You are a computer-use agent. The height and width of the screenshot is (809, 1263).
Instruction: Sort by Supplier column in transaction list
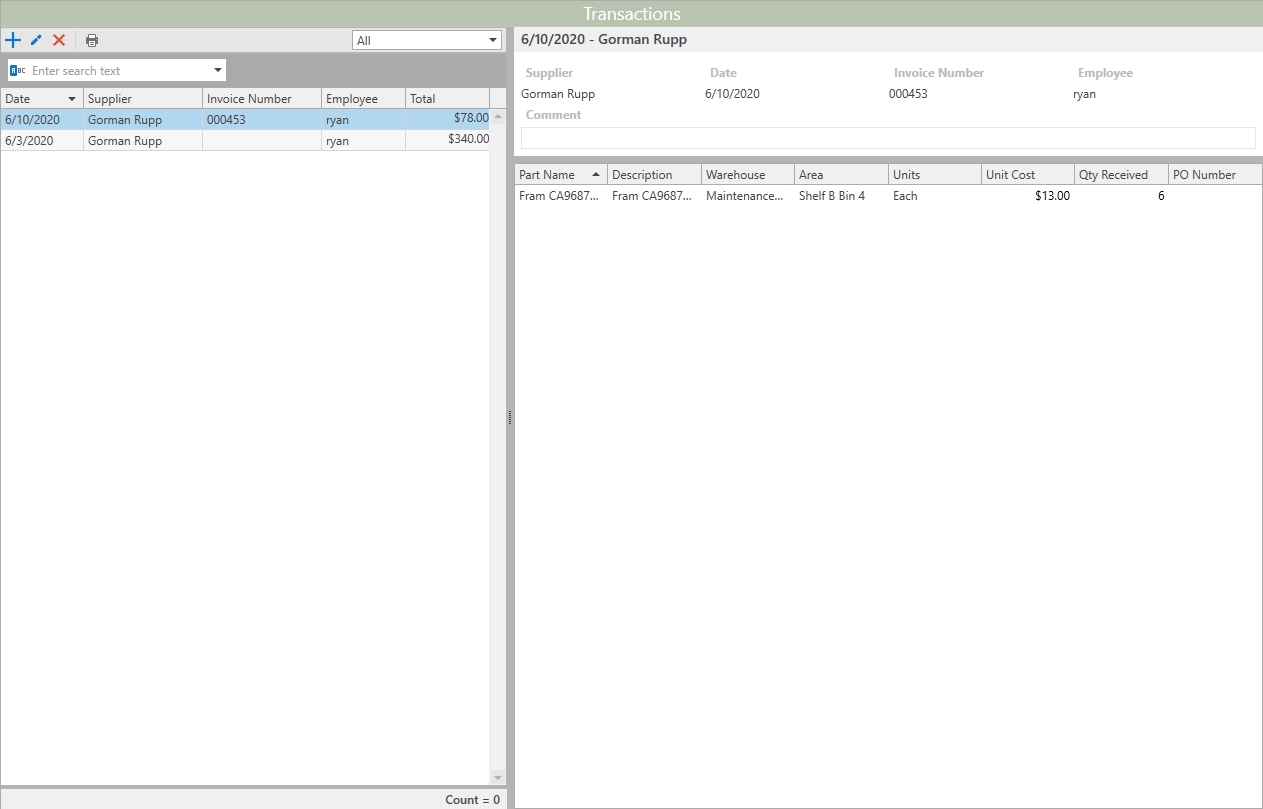point(143,99)
